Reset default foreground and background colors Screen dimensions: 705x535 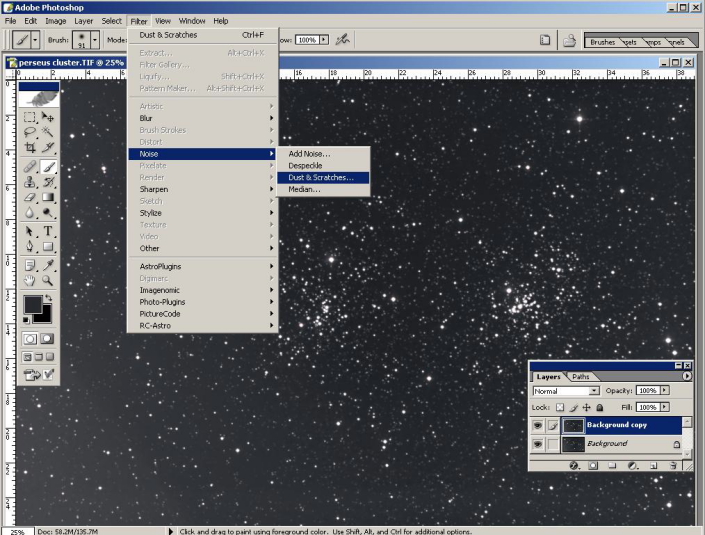tap(26, 320)
